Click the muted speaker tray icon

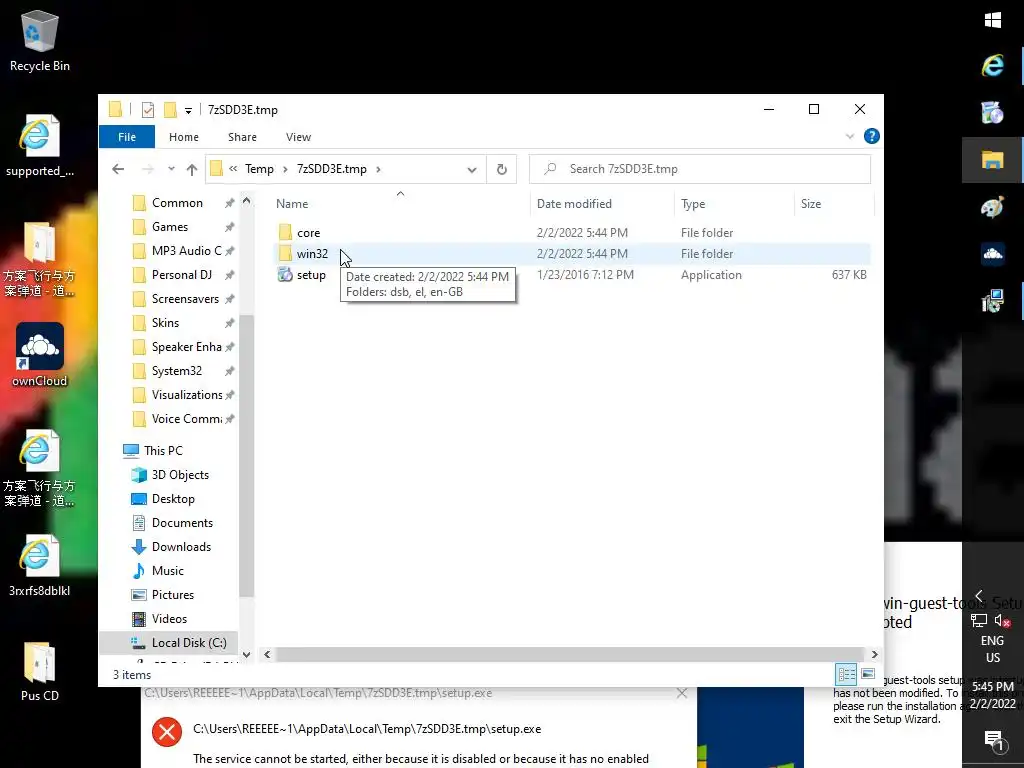(1002, 620)
